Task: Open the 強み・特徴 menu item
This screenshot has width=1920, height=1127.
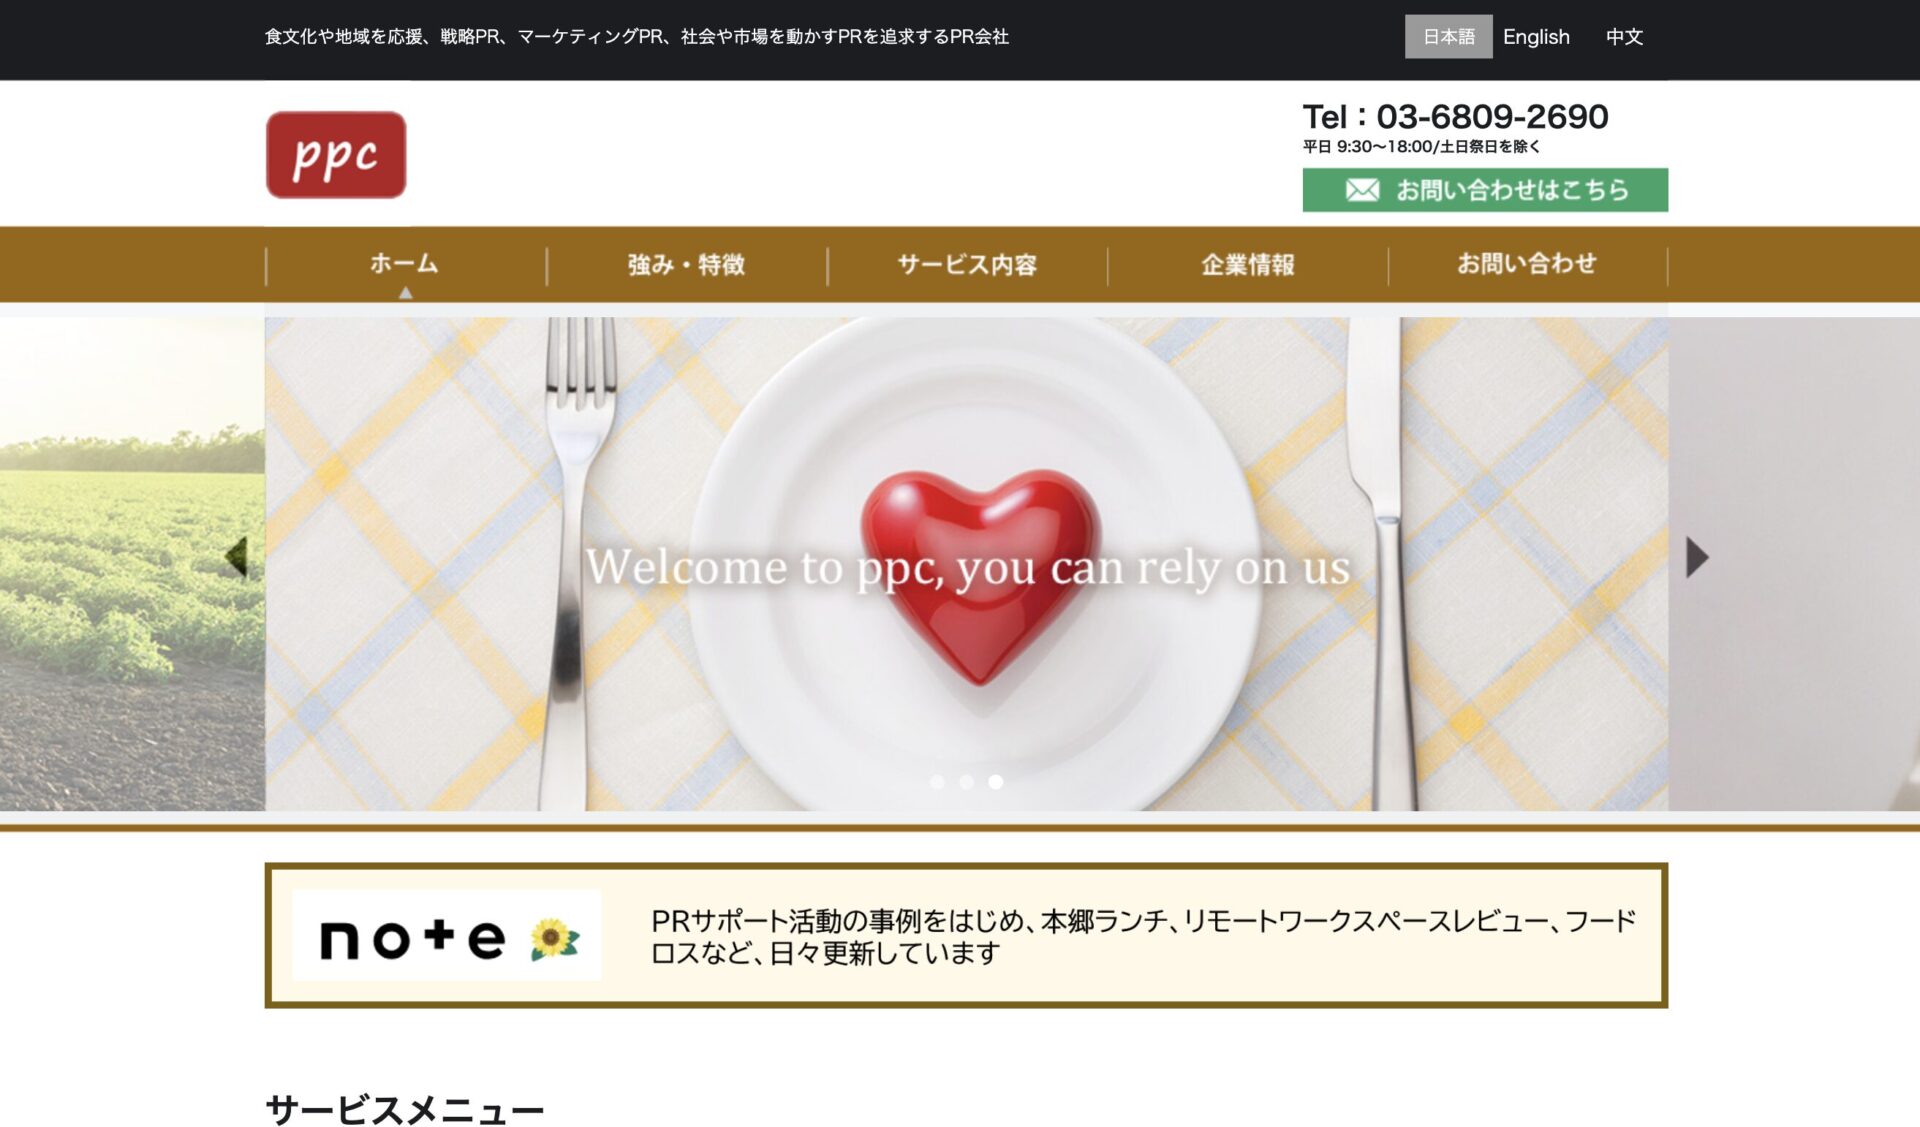Action: [686, 264]
